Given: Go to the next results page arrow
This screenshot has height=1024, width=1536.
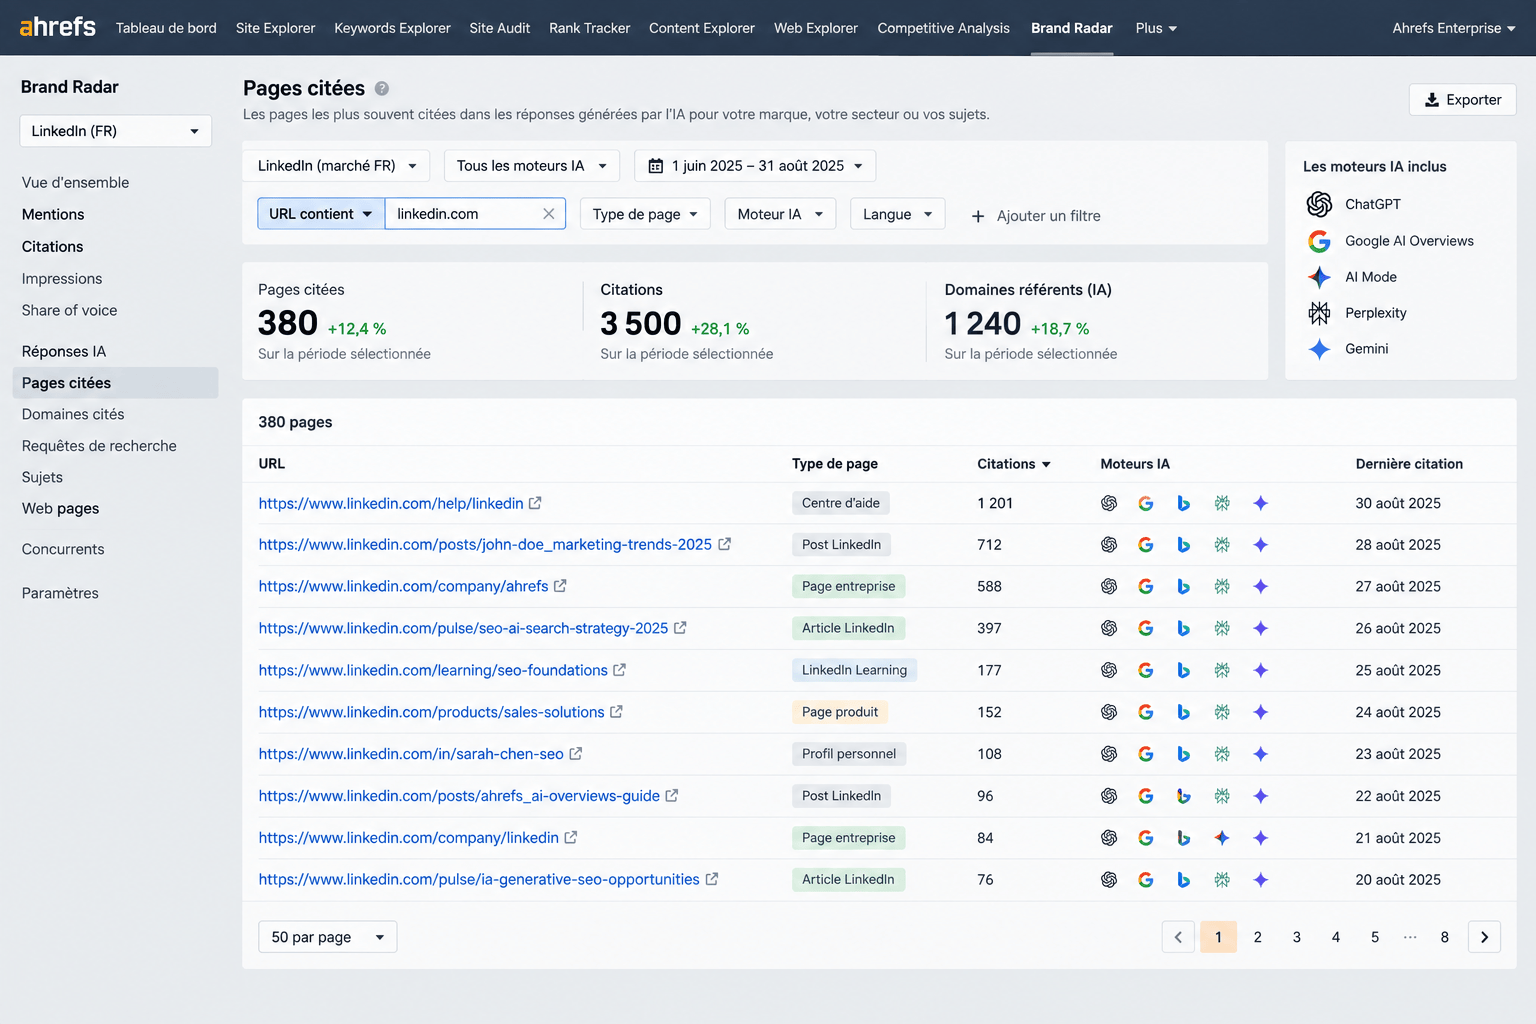Looking at the screenshot, I should pyautogui.click(x=1484, y=937).
